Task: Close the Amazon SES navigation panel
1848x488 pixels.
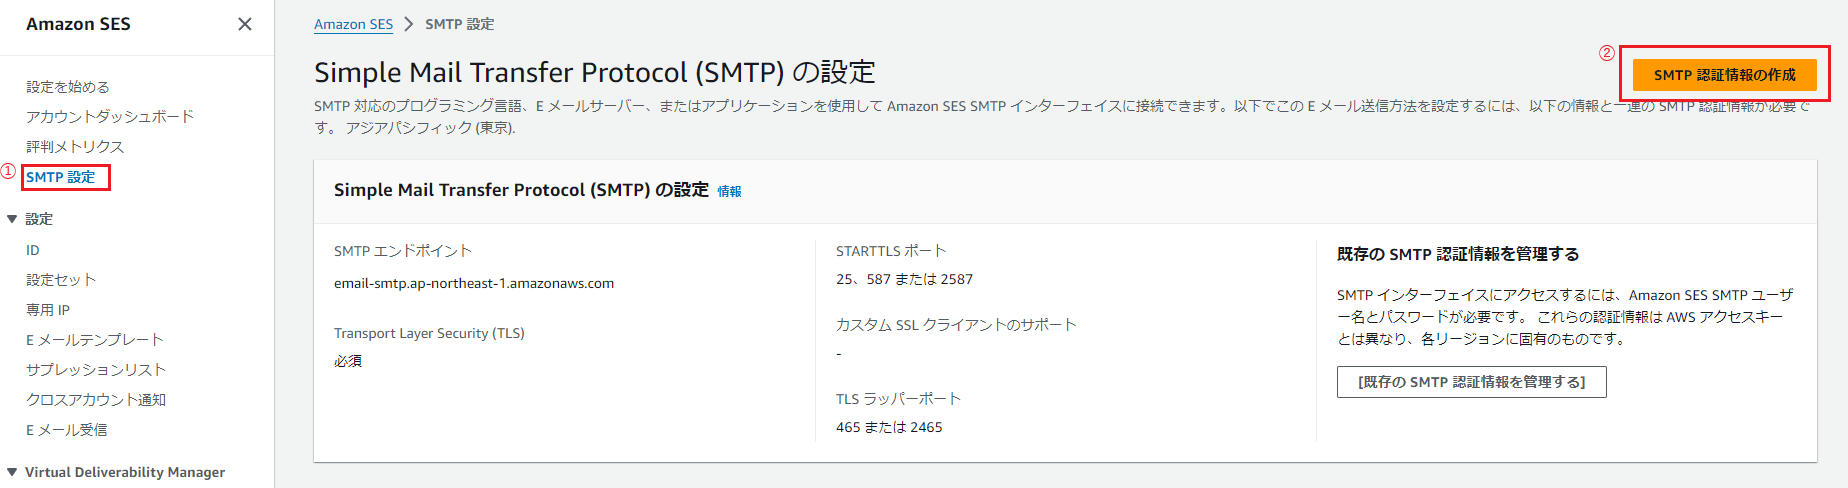Action: (245, 24)
